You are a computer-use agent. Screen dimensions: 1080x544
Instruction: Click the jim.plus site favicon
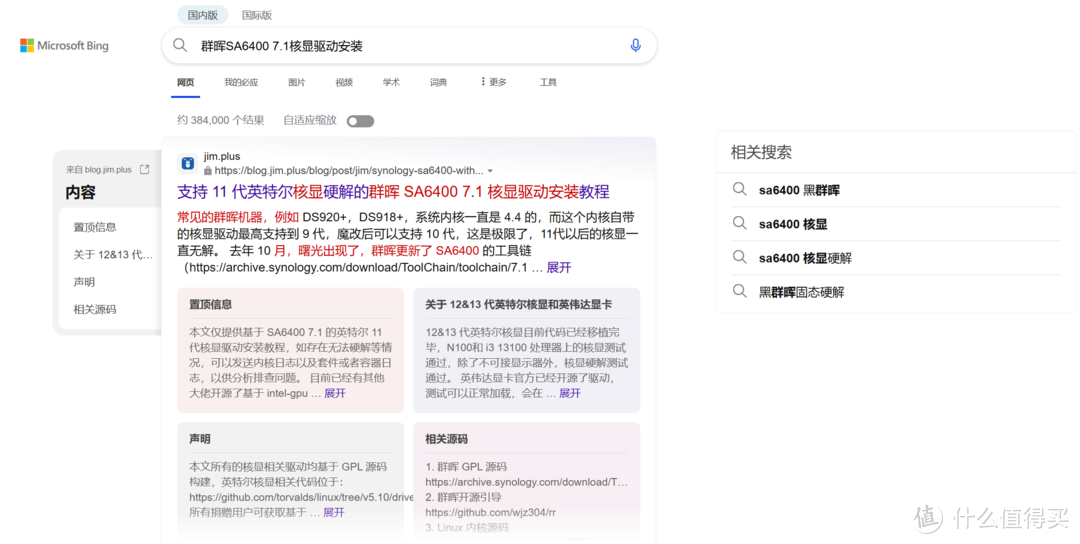pos(187,163)
